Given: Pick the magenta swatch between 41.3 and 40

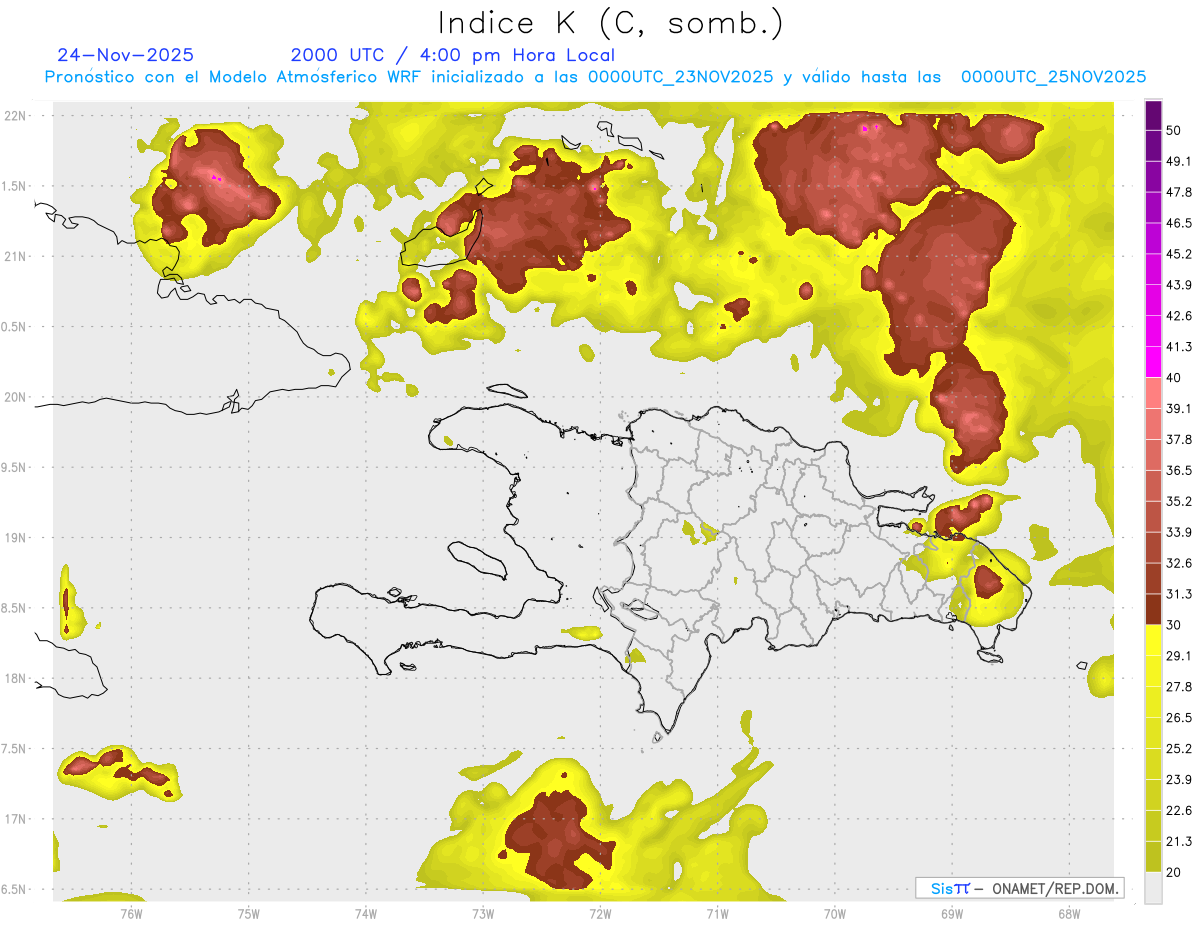Looking at the screenshot, I should [1153, 362].
